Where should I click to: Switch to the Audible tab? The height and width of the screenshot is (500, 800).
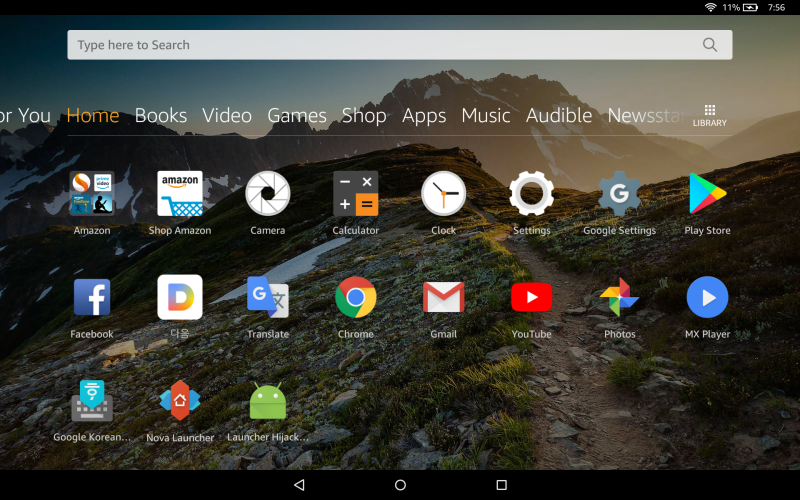coord(559,116)
